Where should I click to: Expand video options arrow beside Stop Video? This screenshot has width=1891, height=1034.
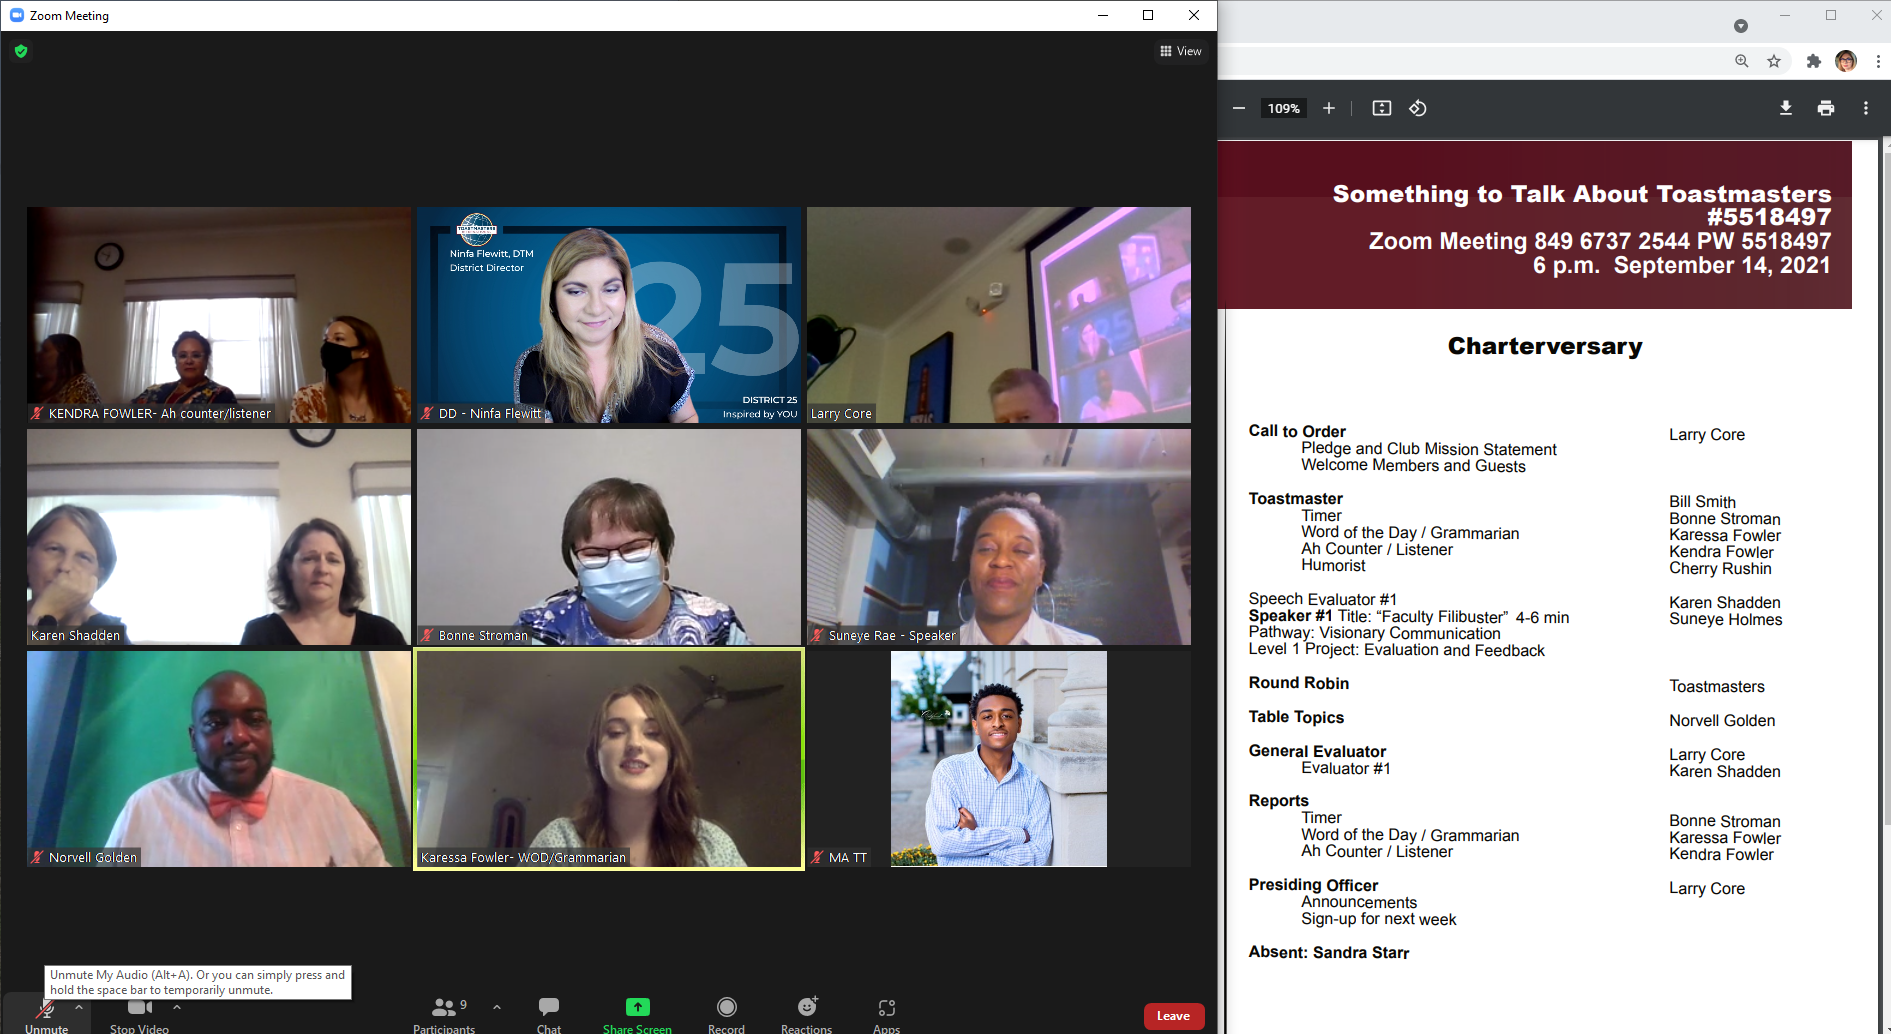(177, 1007)
